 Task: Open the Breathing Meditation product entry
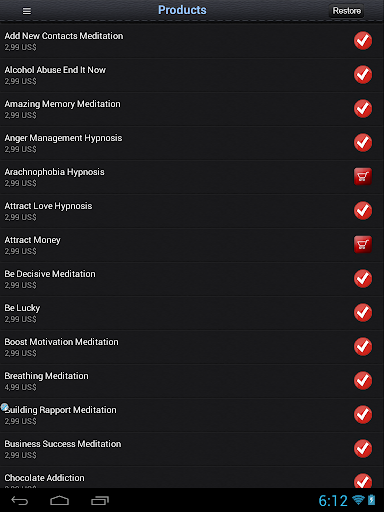coord(192,381)
